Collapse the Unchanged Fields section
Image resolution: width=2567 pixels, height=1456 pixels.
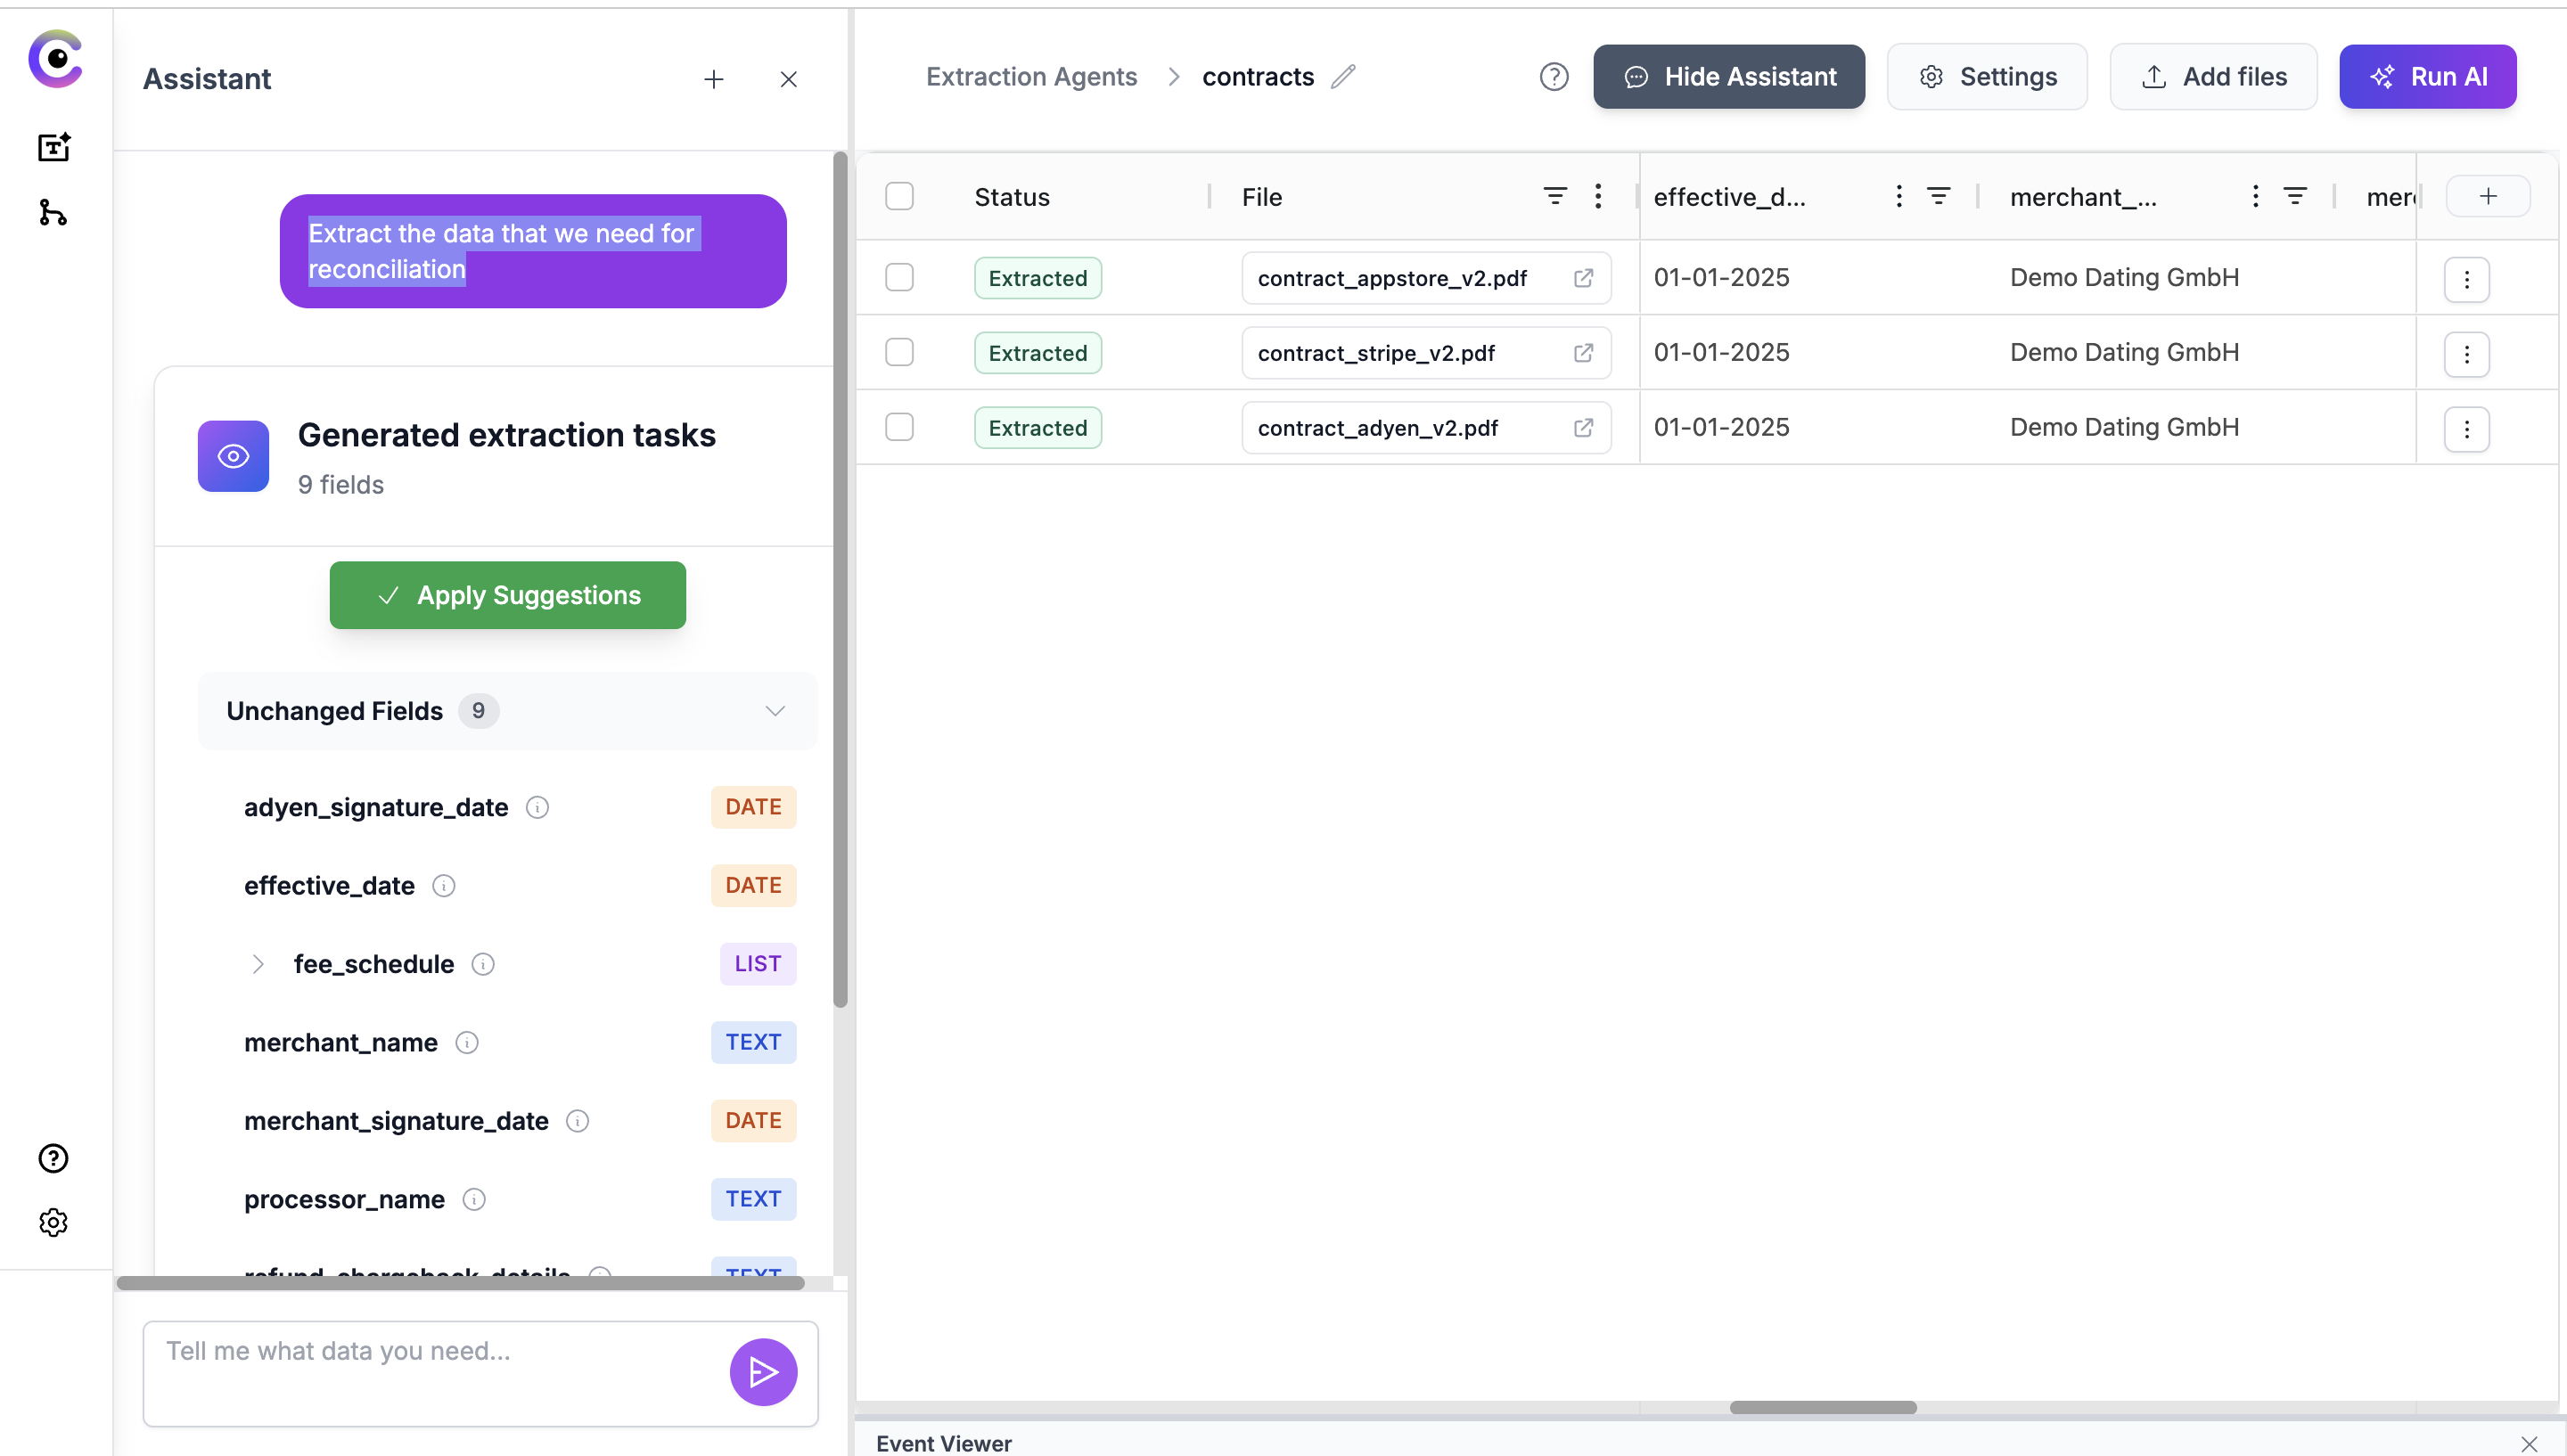click(775, 711)
